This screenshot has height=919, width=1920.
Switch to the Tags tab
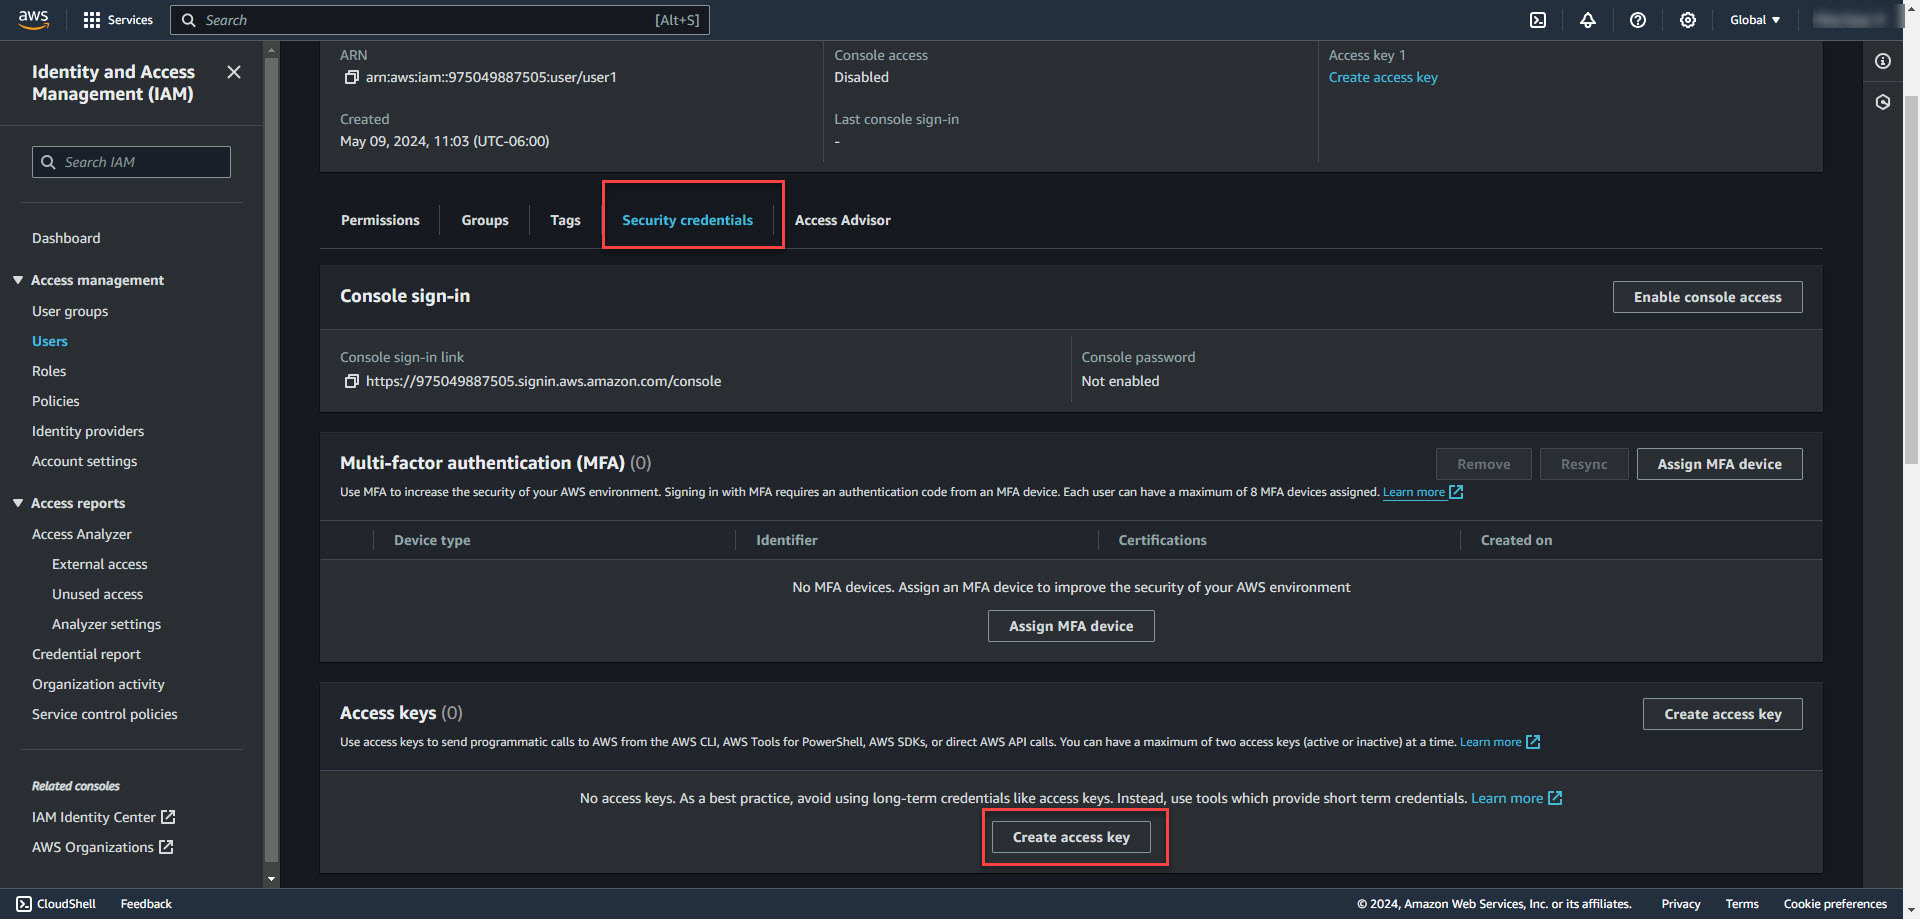(565, 220)
